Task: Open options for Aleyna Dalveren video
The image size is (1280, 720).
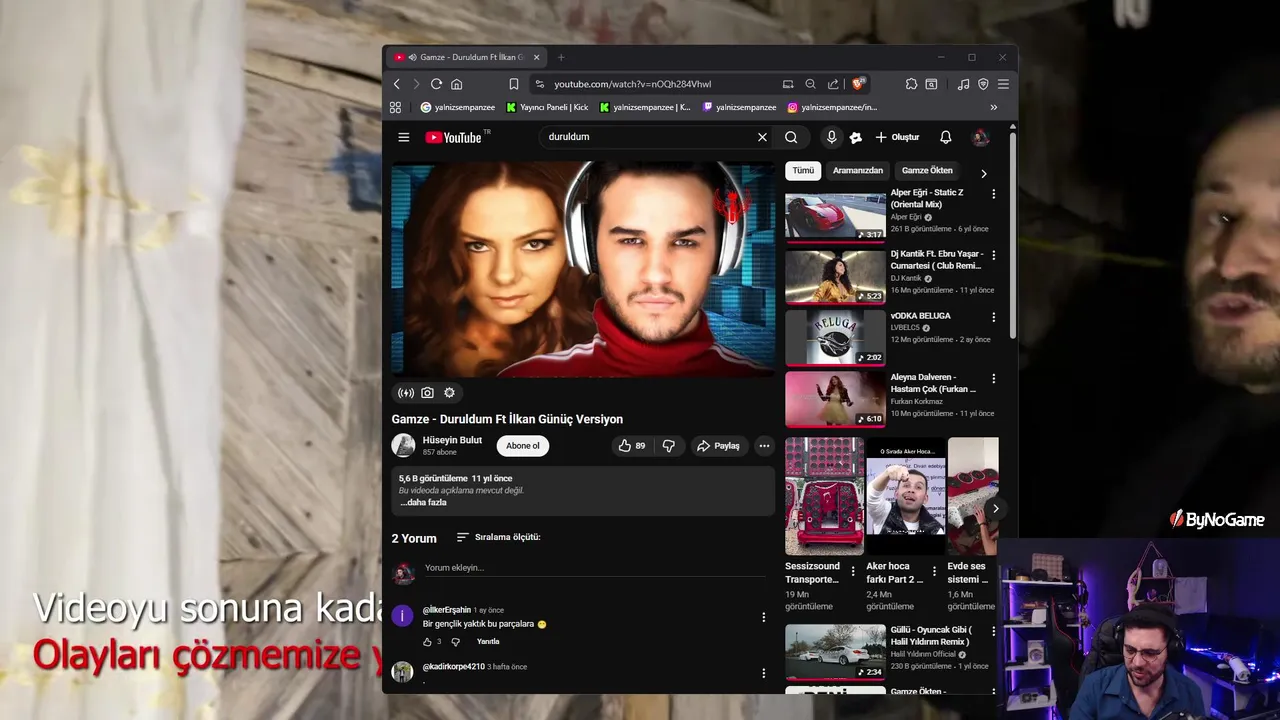Action: [x=993, y=379]
